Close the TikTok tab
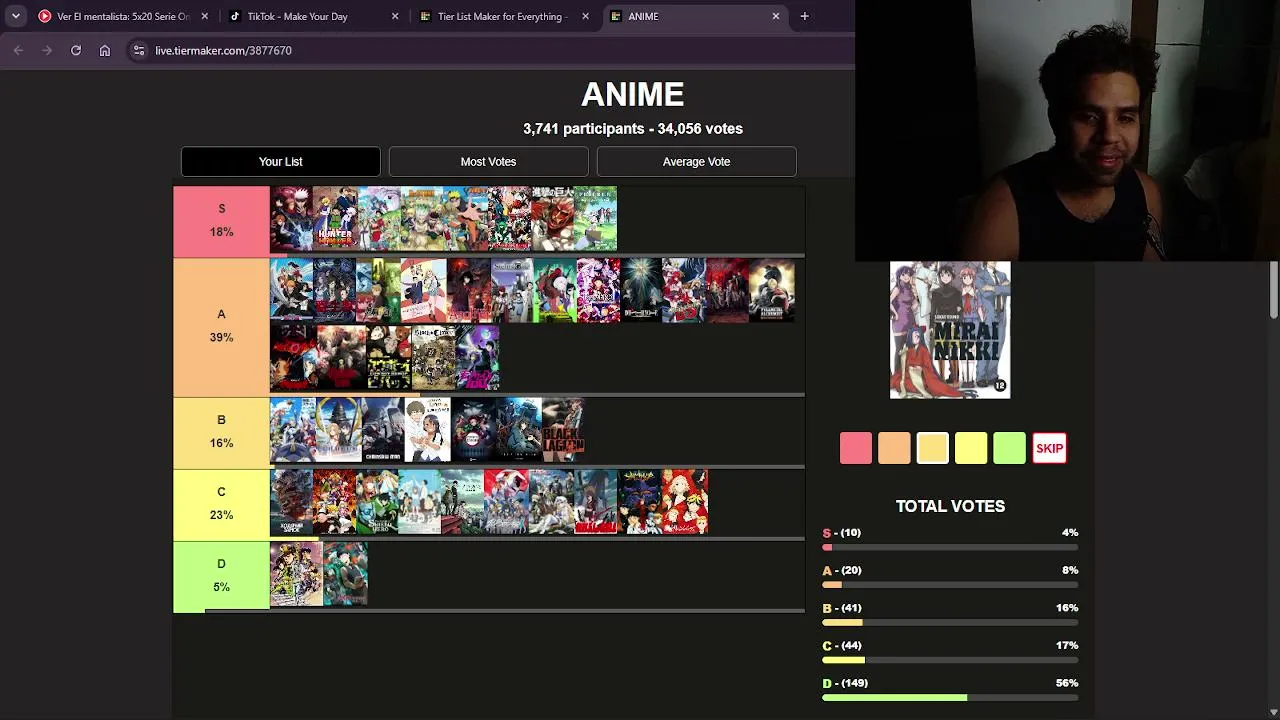1280x720 pixels. (395, 16)
